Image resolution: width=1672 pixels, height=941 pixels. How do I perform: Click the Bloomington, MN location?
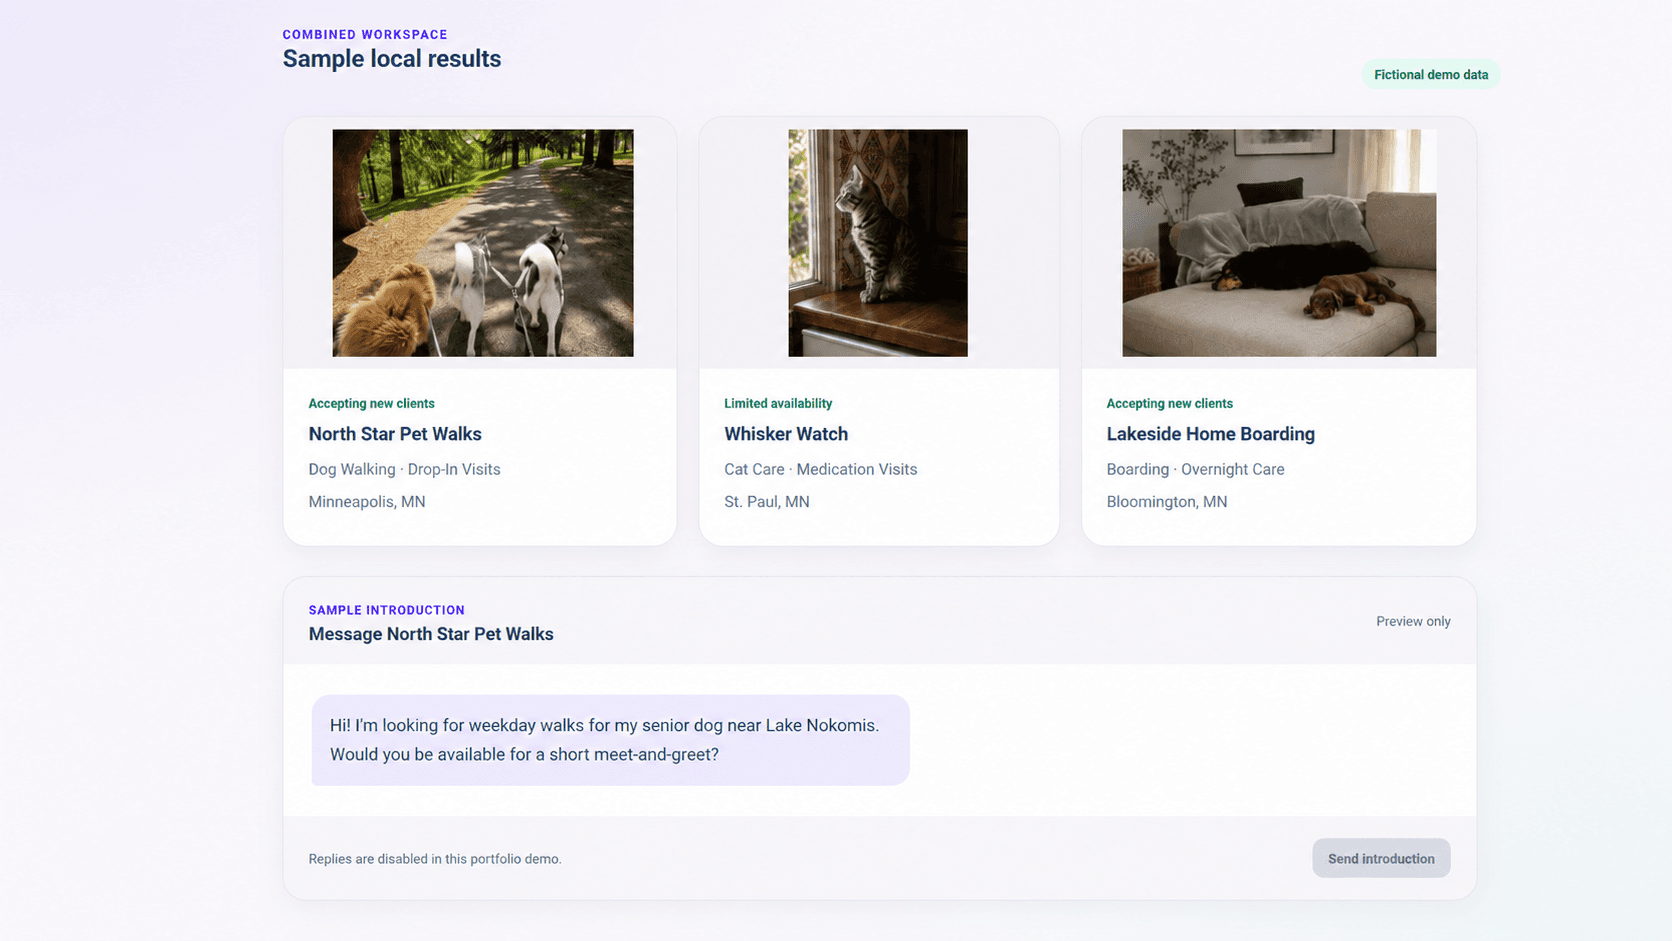click(1167, 502)
